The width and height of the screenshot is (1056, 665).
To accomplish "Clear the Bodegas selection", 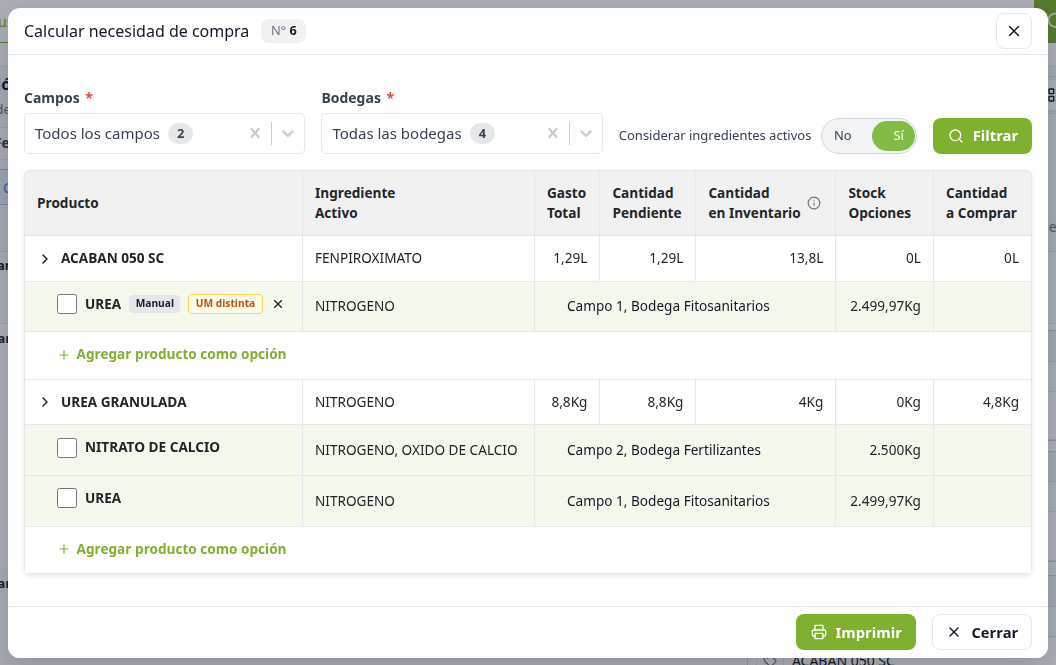I will point(552,133).
